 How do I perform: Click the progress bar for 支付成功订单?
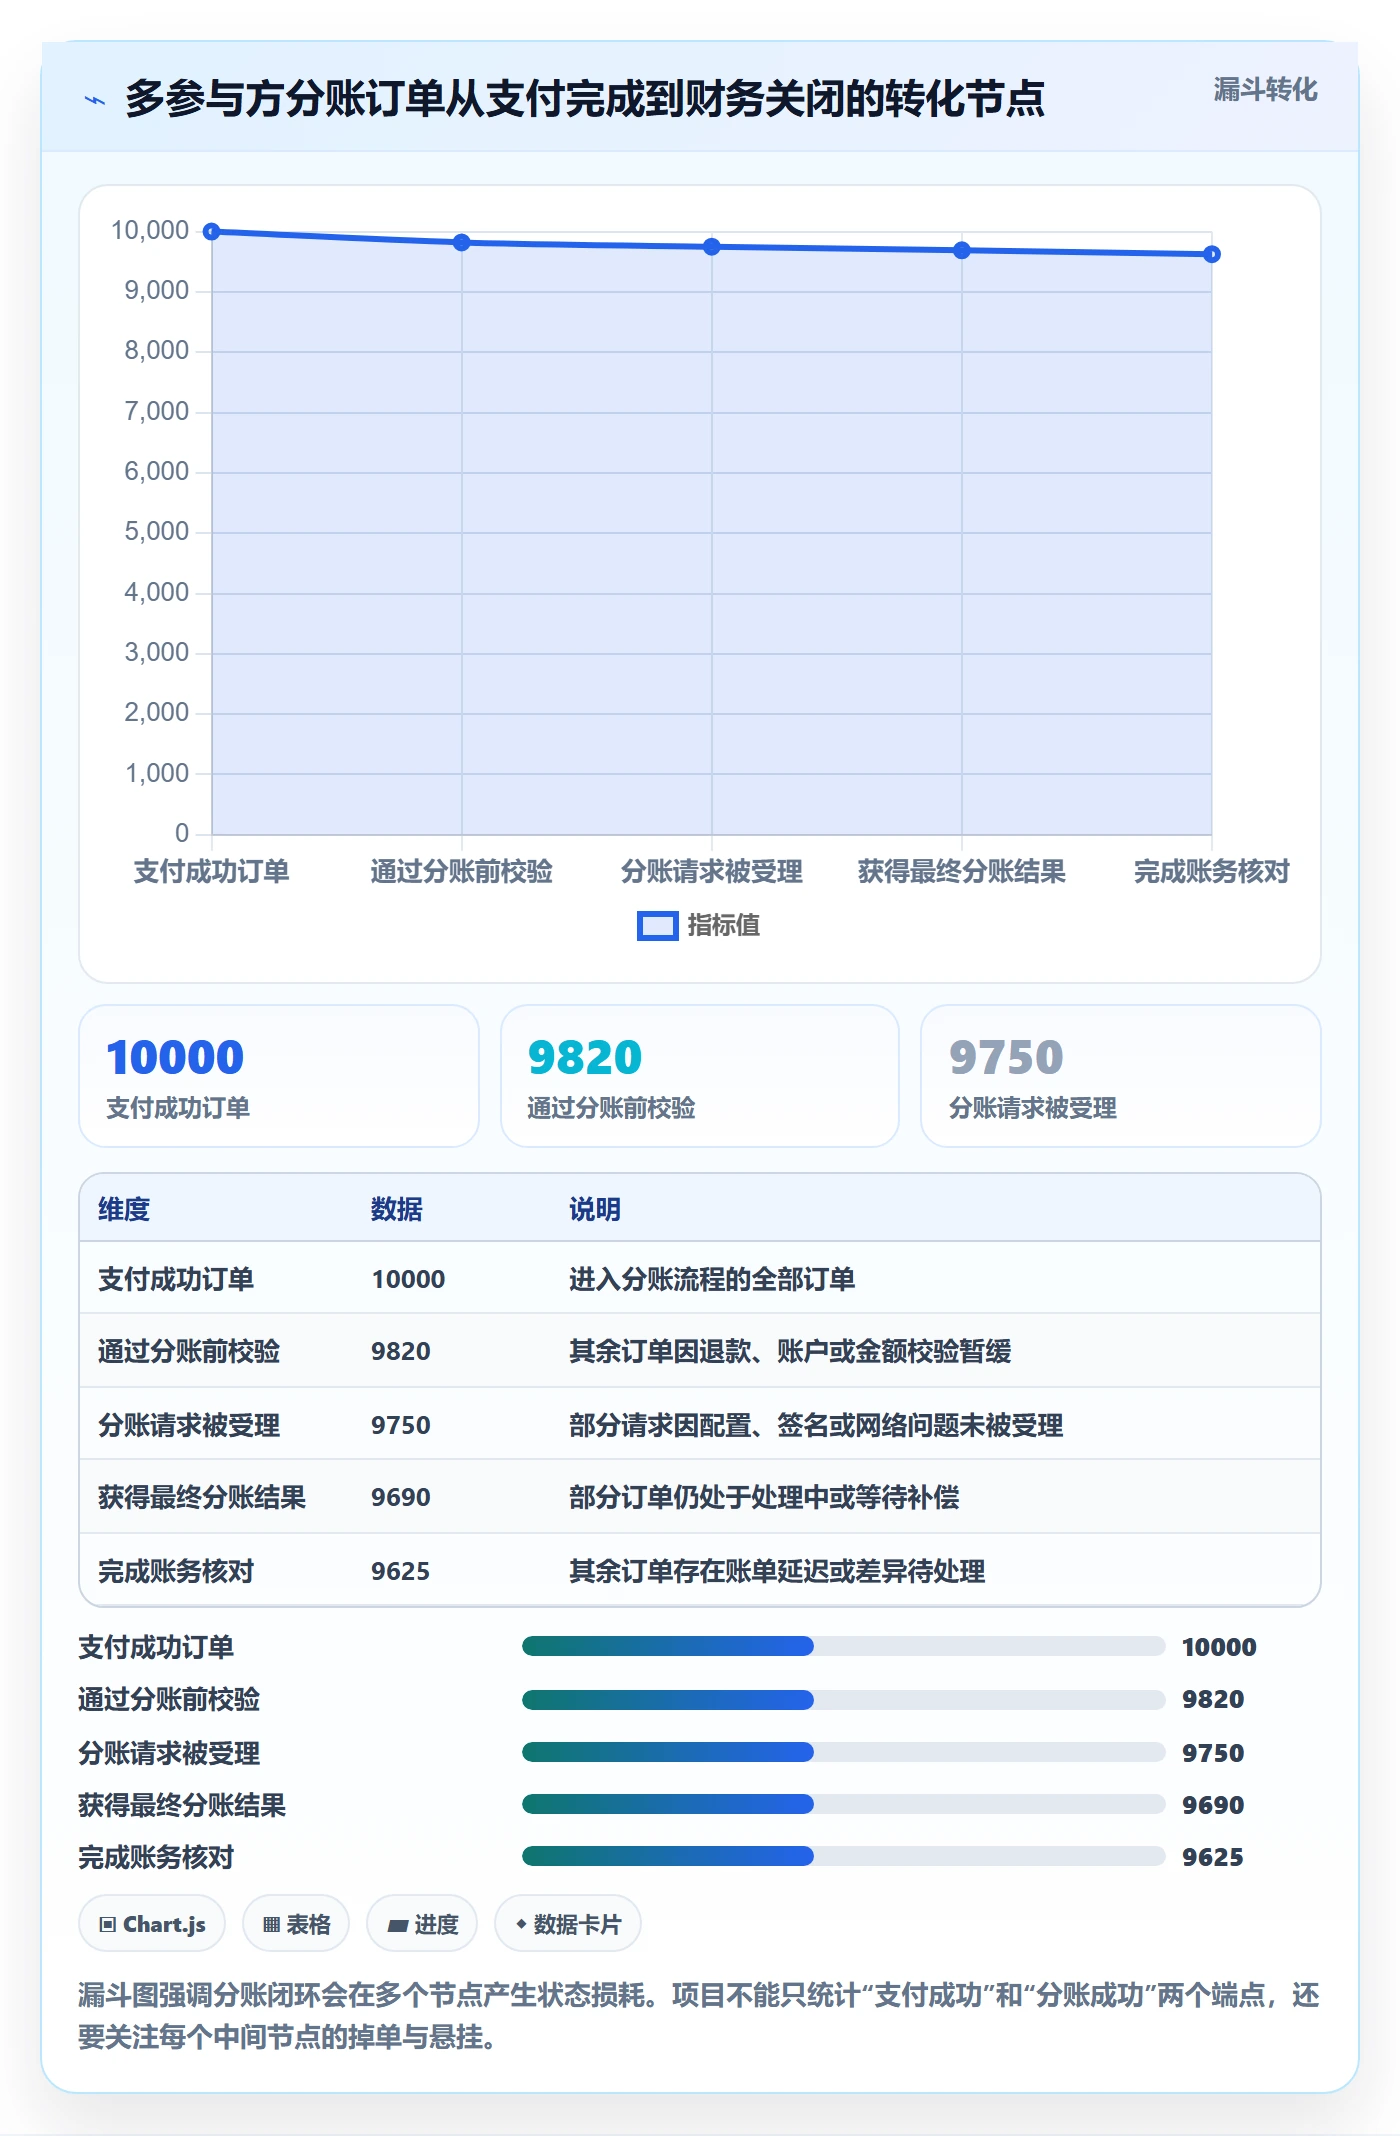pos(844,1646)
